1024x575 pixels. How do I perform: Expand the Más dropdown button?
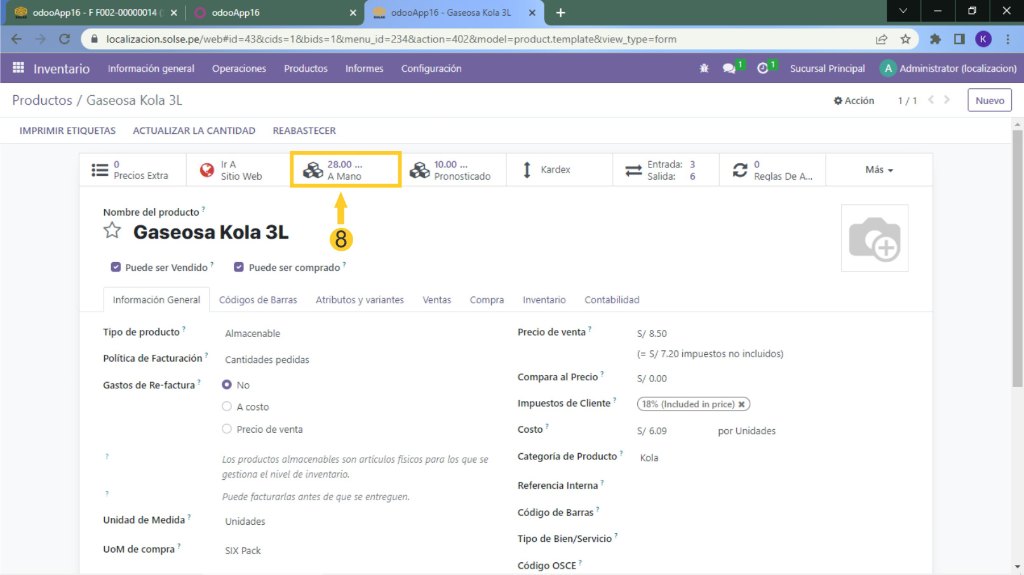pyautogui.click(x=878, y=170)
